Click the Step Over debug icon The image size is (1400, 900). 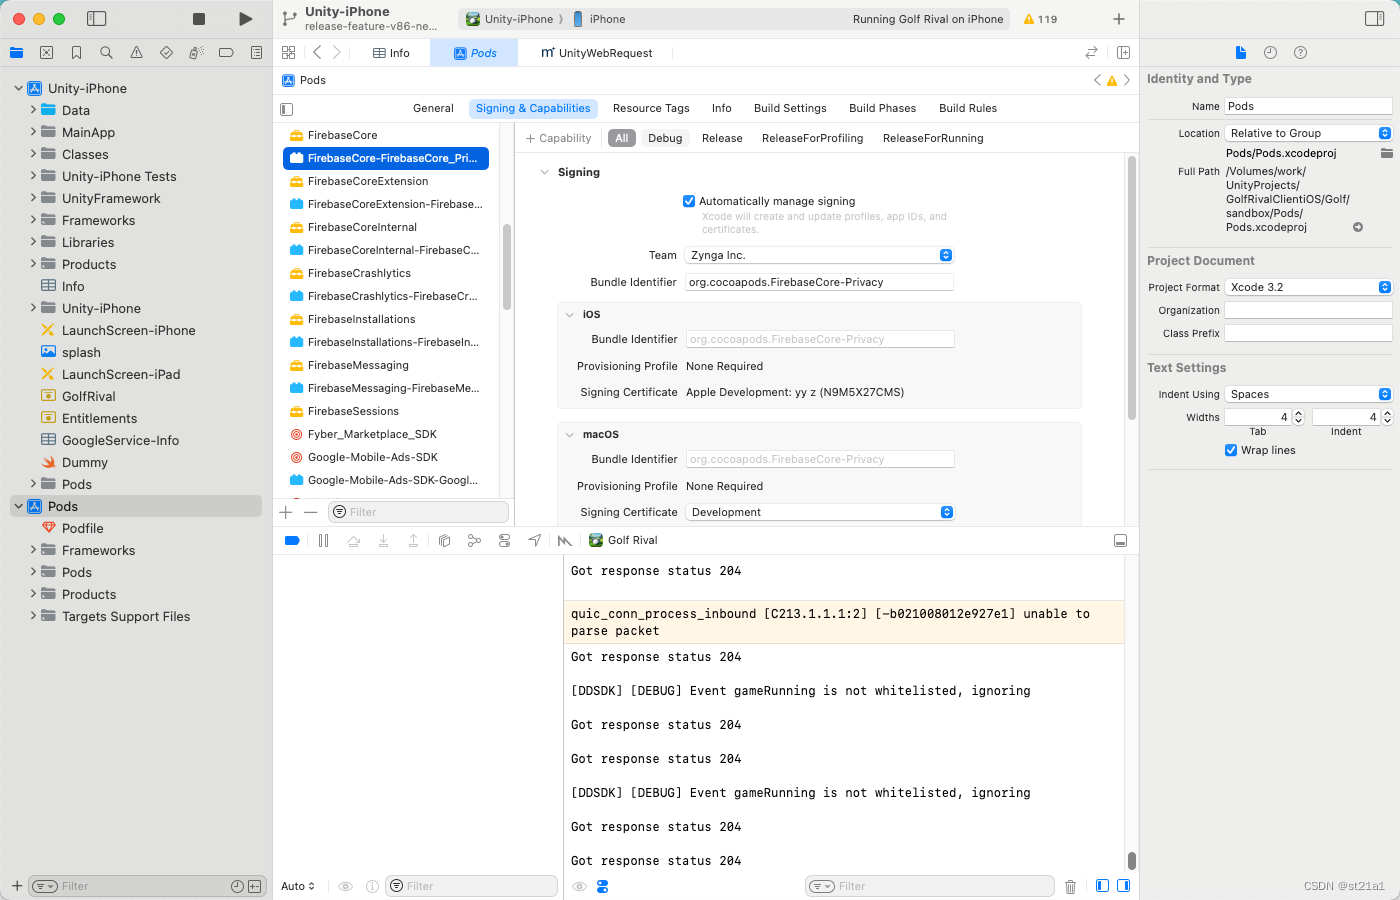coord(353,541)
